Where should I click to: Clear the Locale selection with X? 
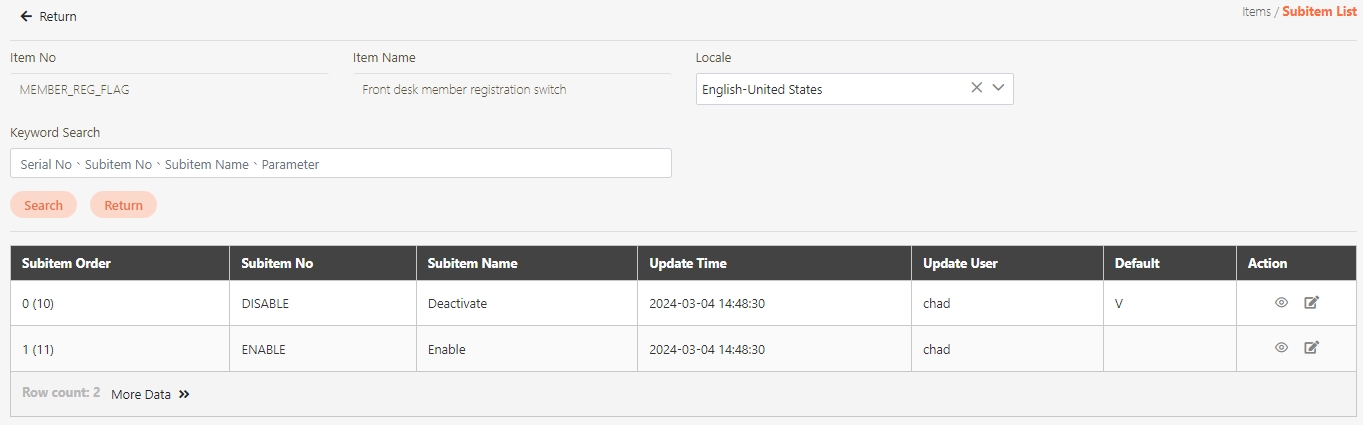click(976, 88)
